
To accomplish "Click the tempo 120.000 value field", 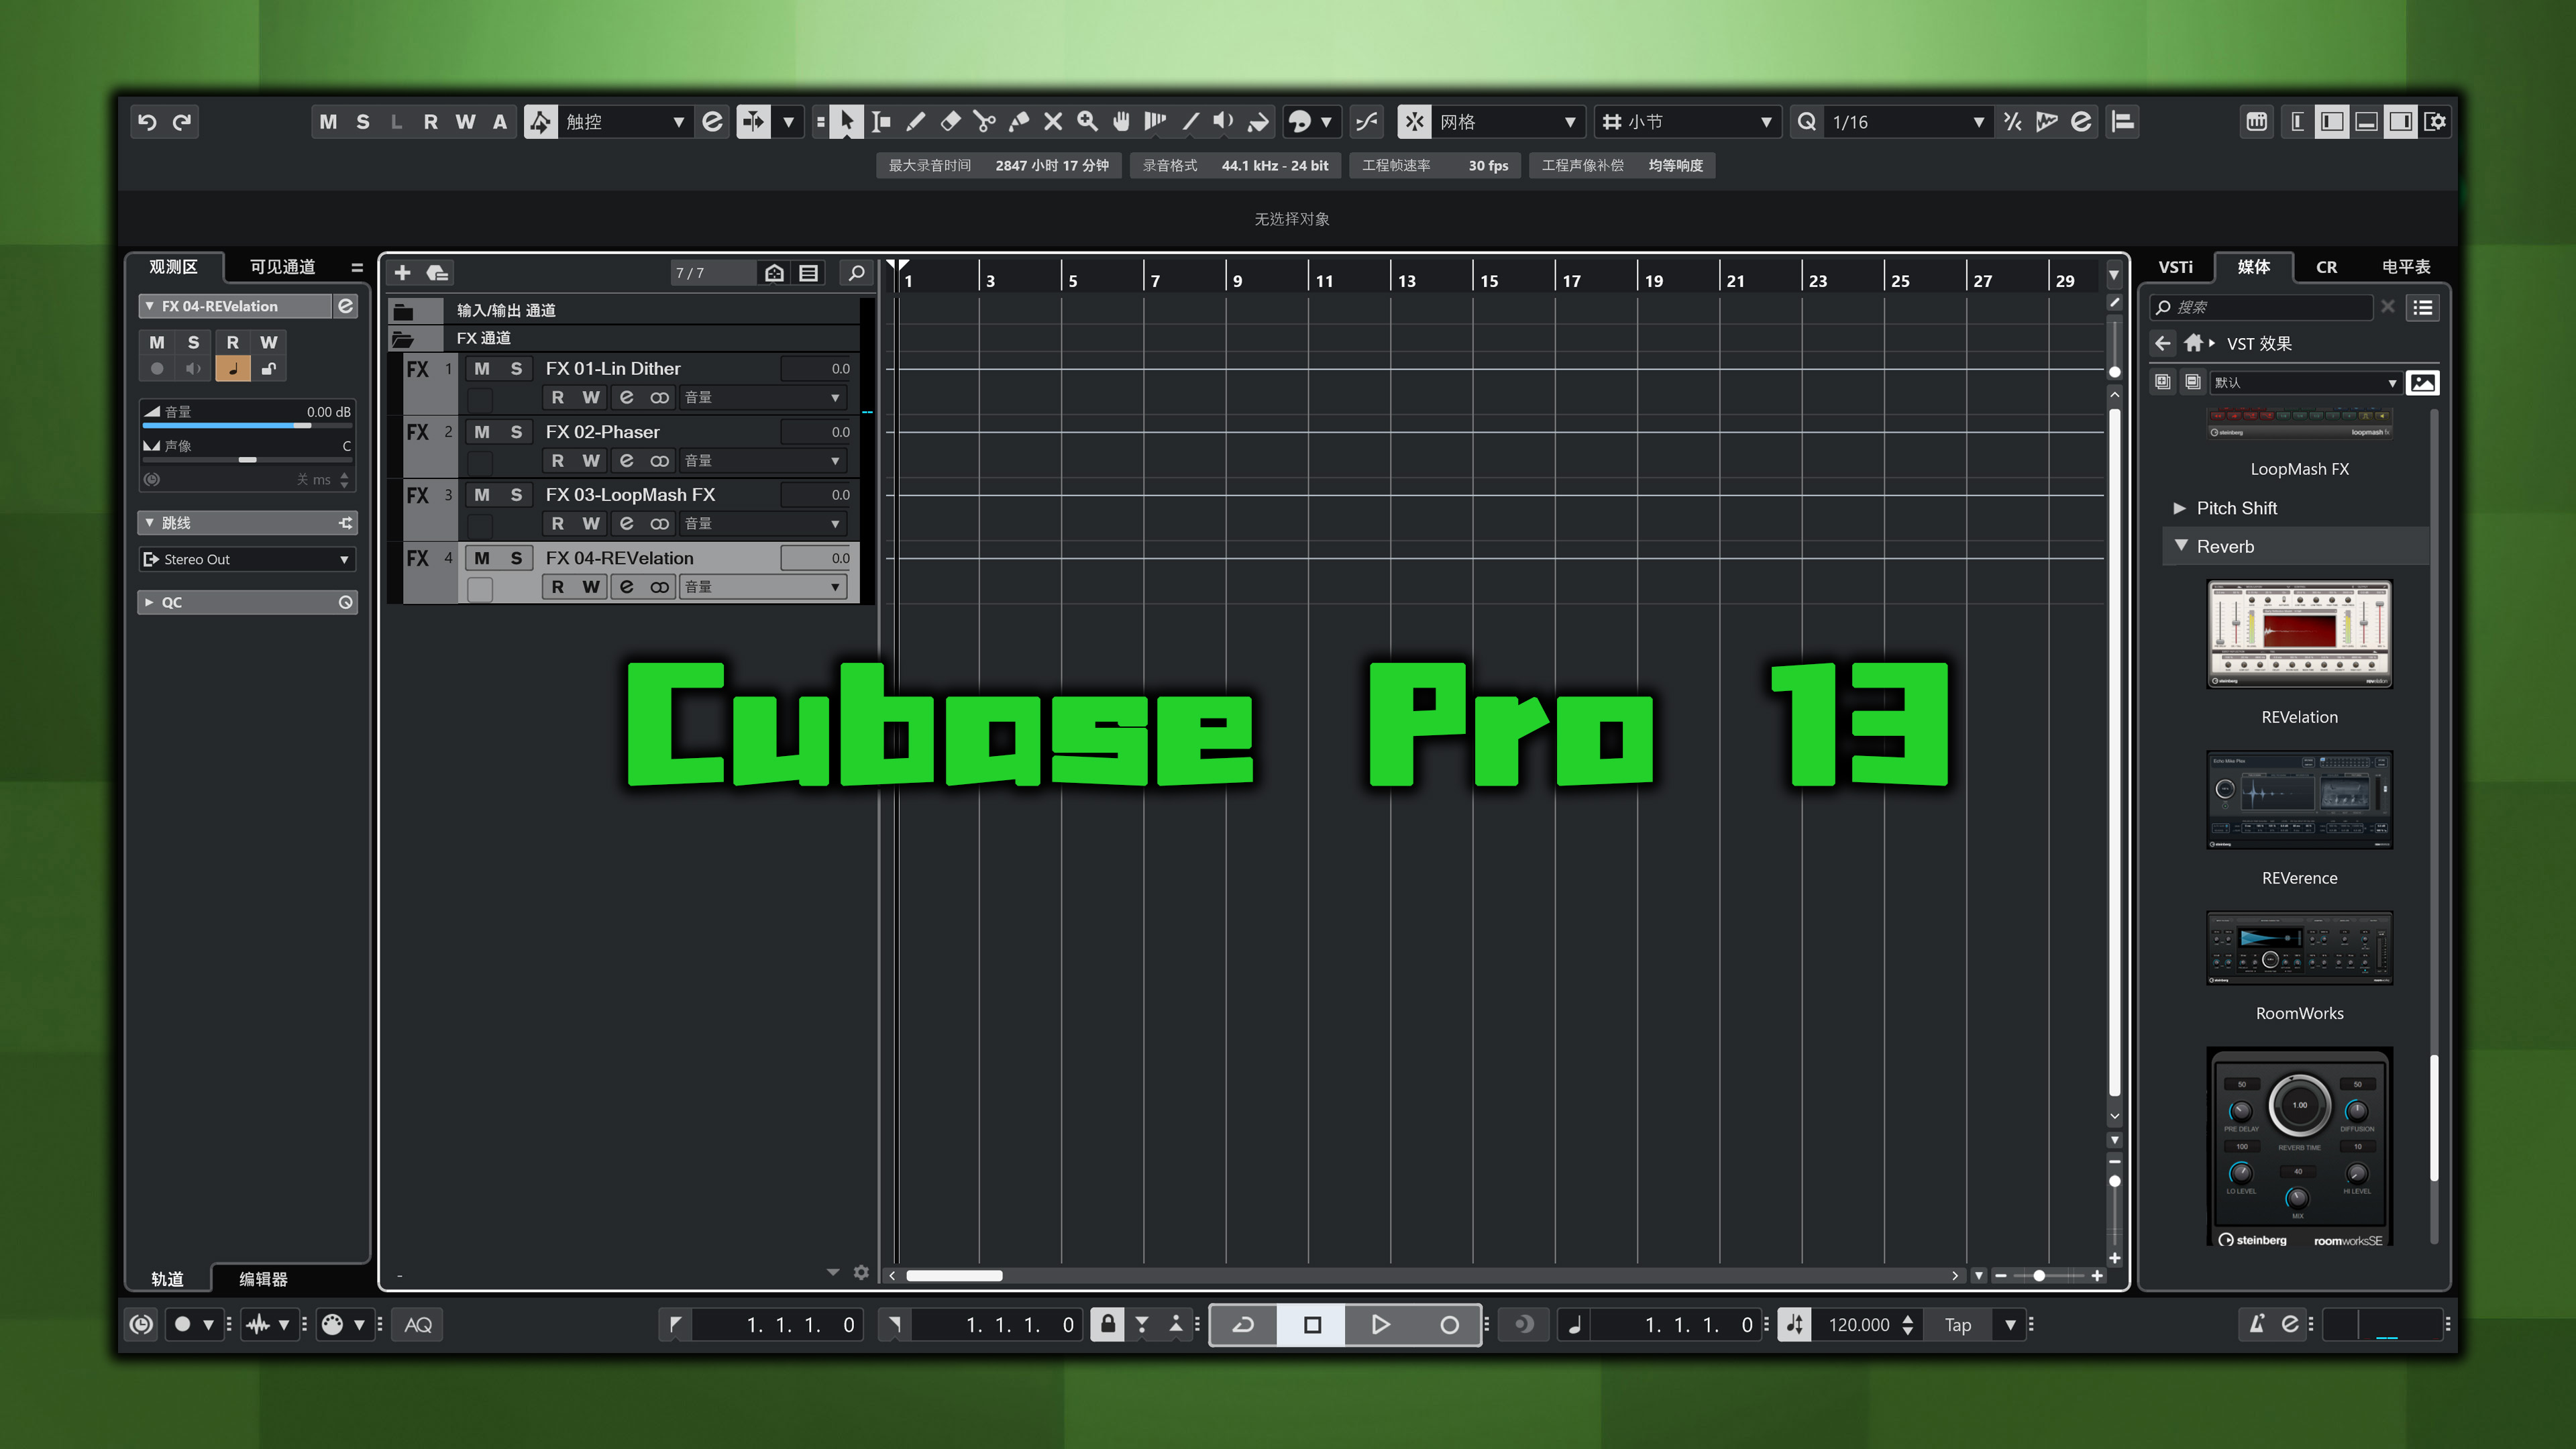I will coord(1858,1324).
